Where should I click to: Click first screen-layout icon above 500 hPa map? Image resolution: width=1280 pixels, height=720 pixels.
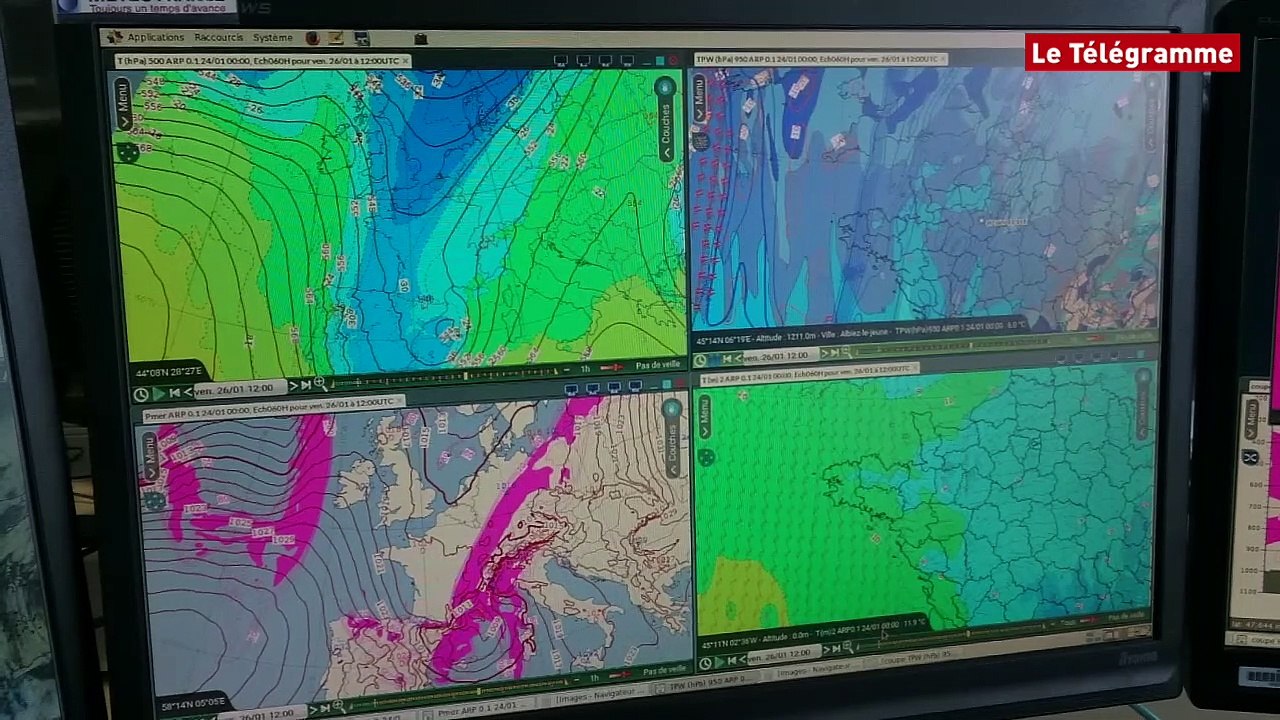(x=560, y=62)
